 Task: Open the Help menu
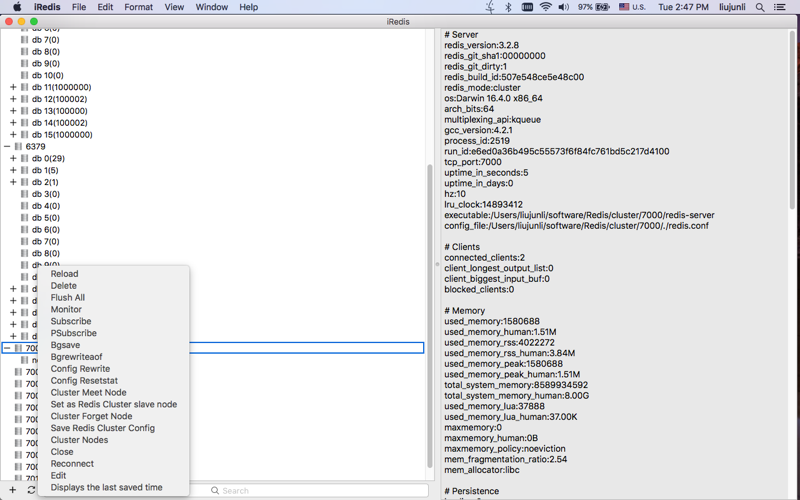pyautogui.click(x=248, y=7)
